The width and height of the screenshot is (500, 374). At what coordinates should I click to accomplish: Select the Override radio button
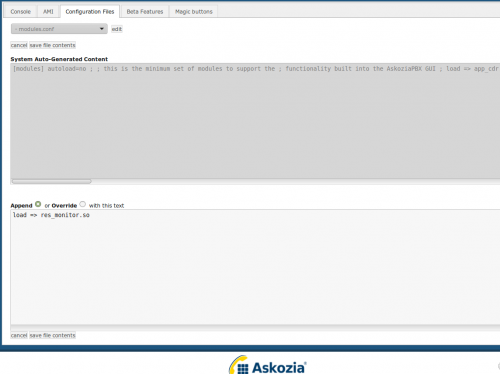click(x=83, y=204)
